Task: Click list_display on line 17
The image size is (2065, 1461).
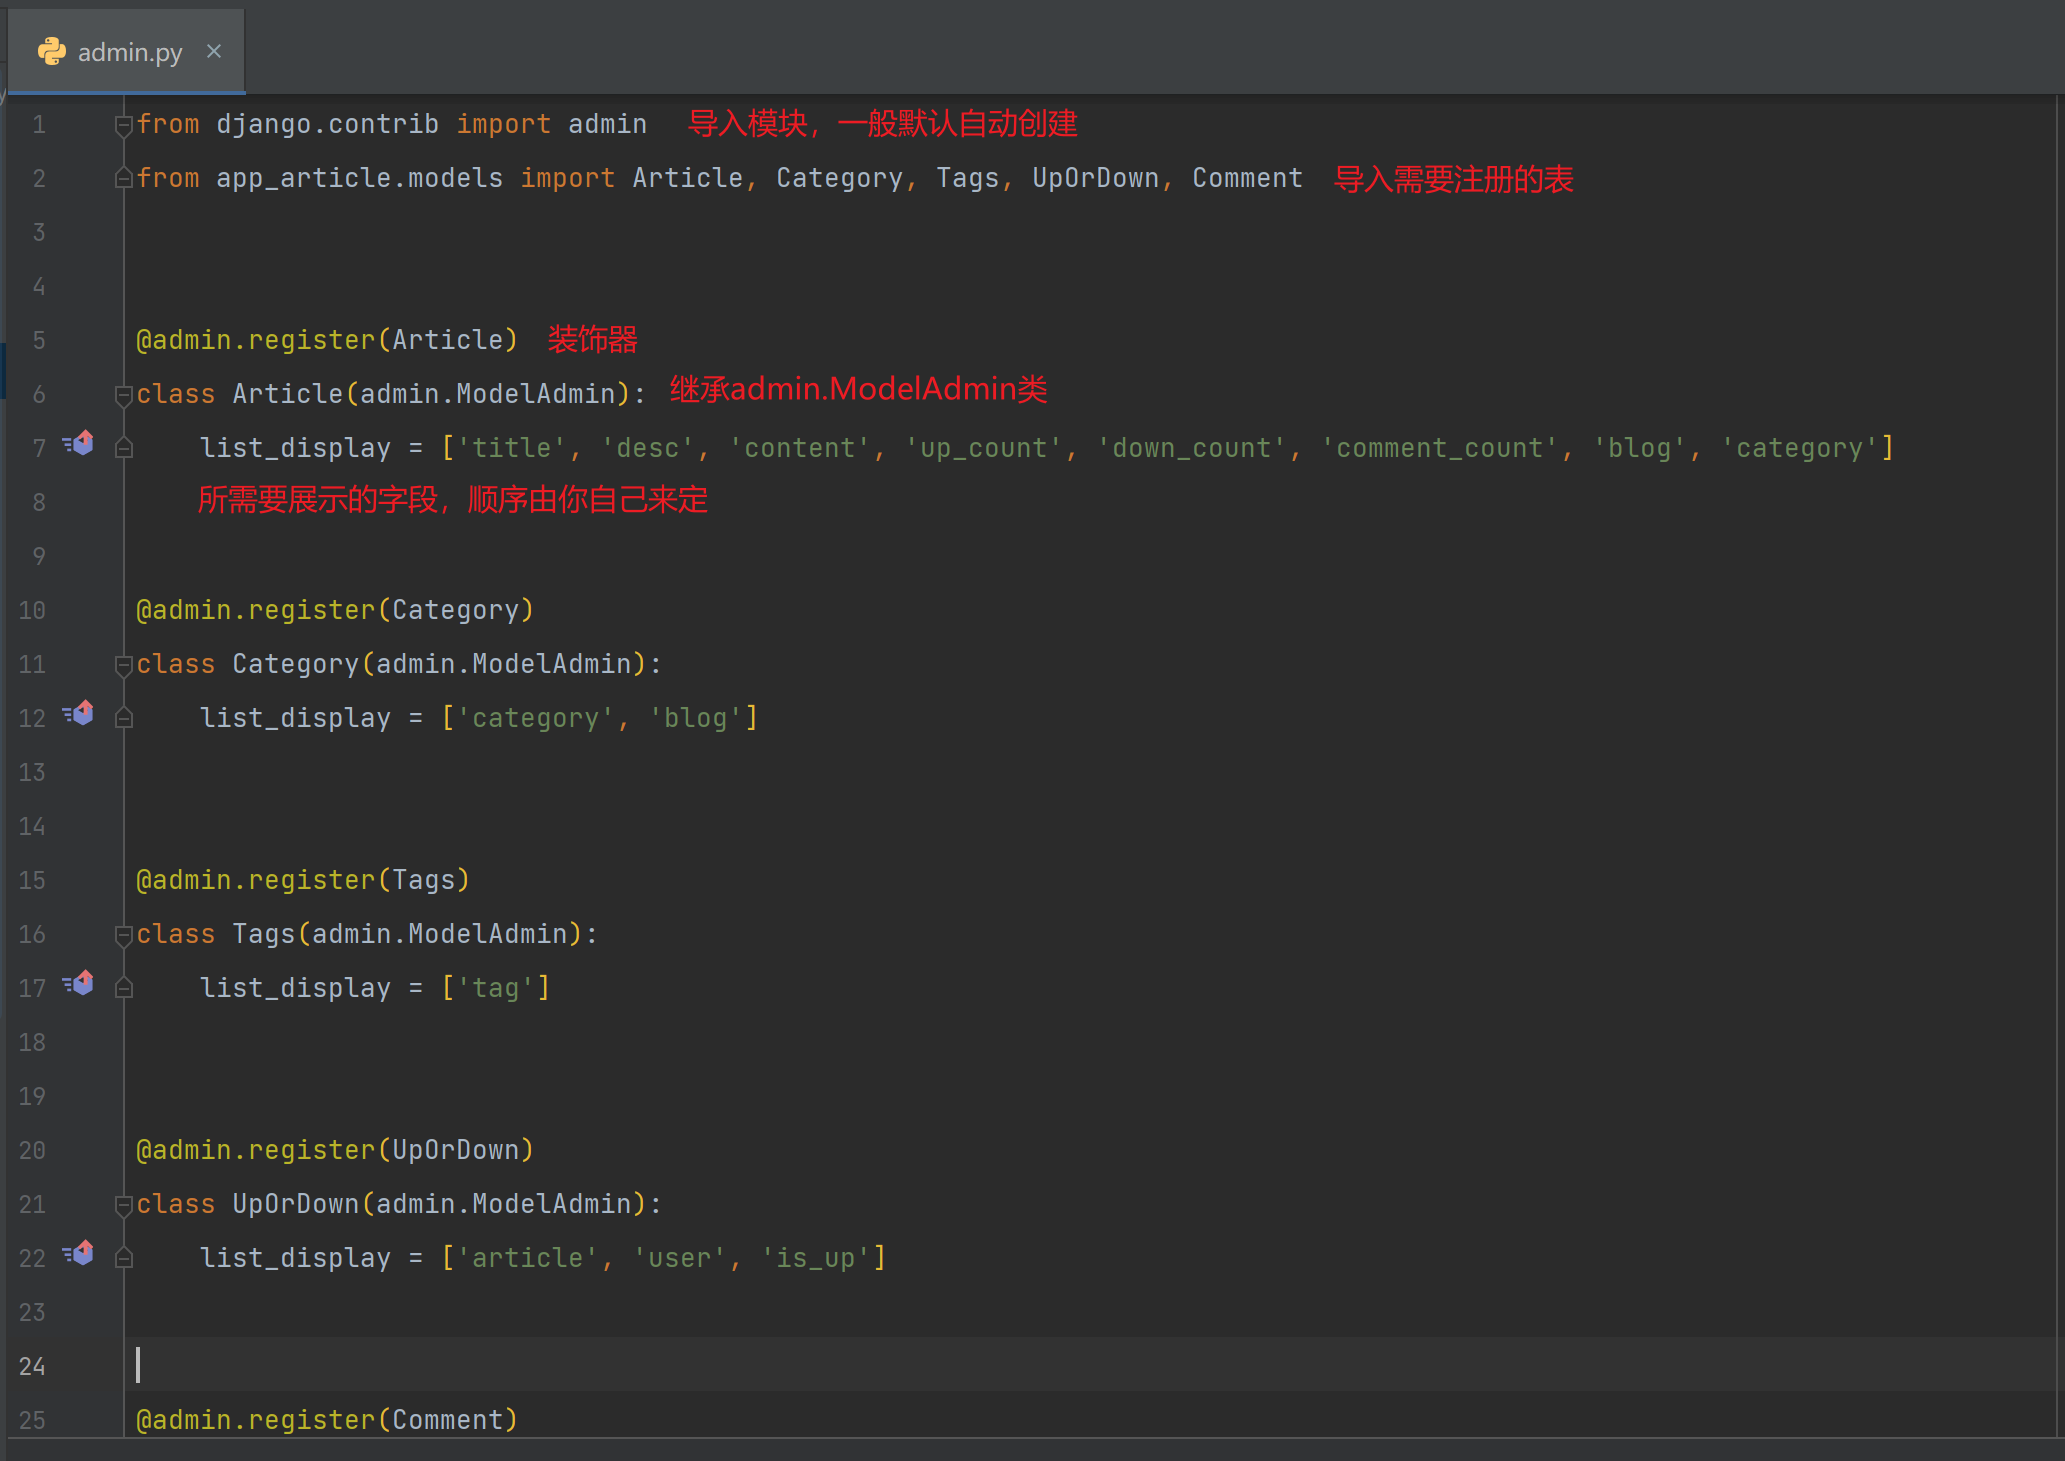Action: click(x=296, y=988)
